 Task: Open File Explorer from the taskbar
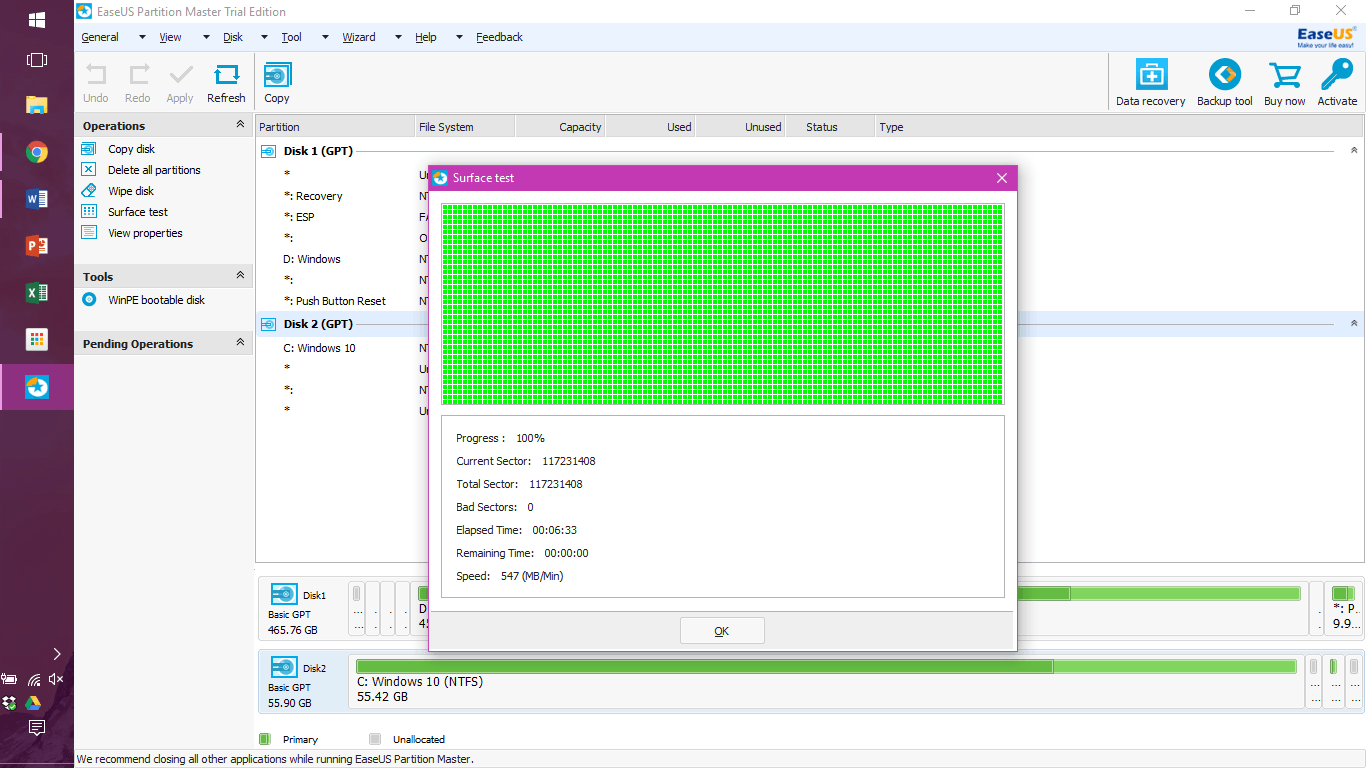click(37, 105)
